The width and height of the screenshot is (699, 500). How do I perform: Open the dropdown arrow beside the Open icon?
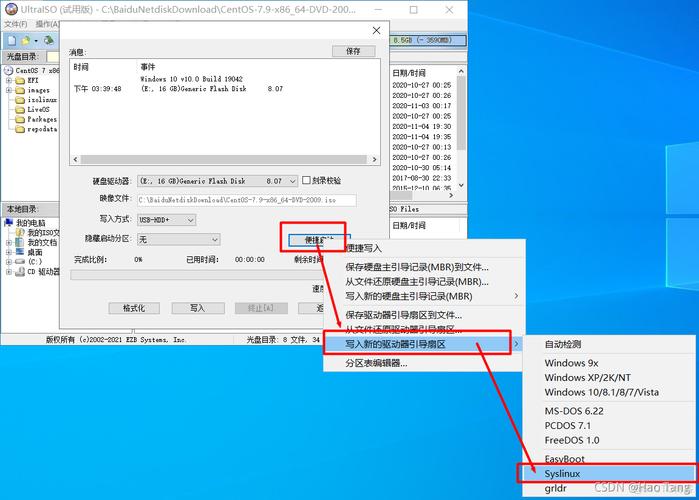click(36, 41)
